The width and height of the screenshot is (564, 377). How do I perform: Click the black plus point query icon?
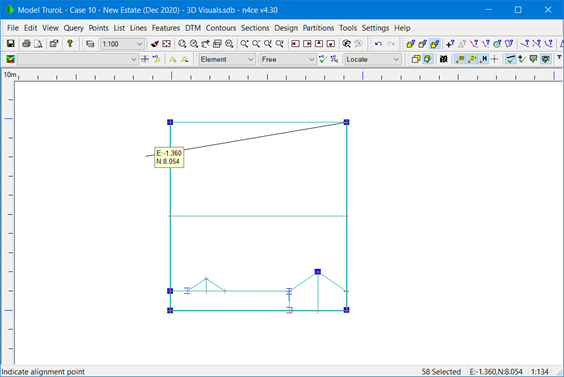point(450,44)
